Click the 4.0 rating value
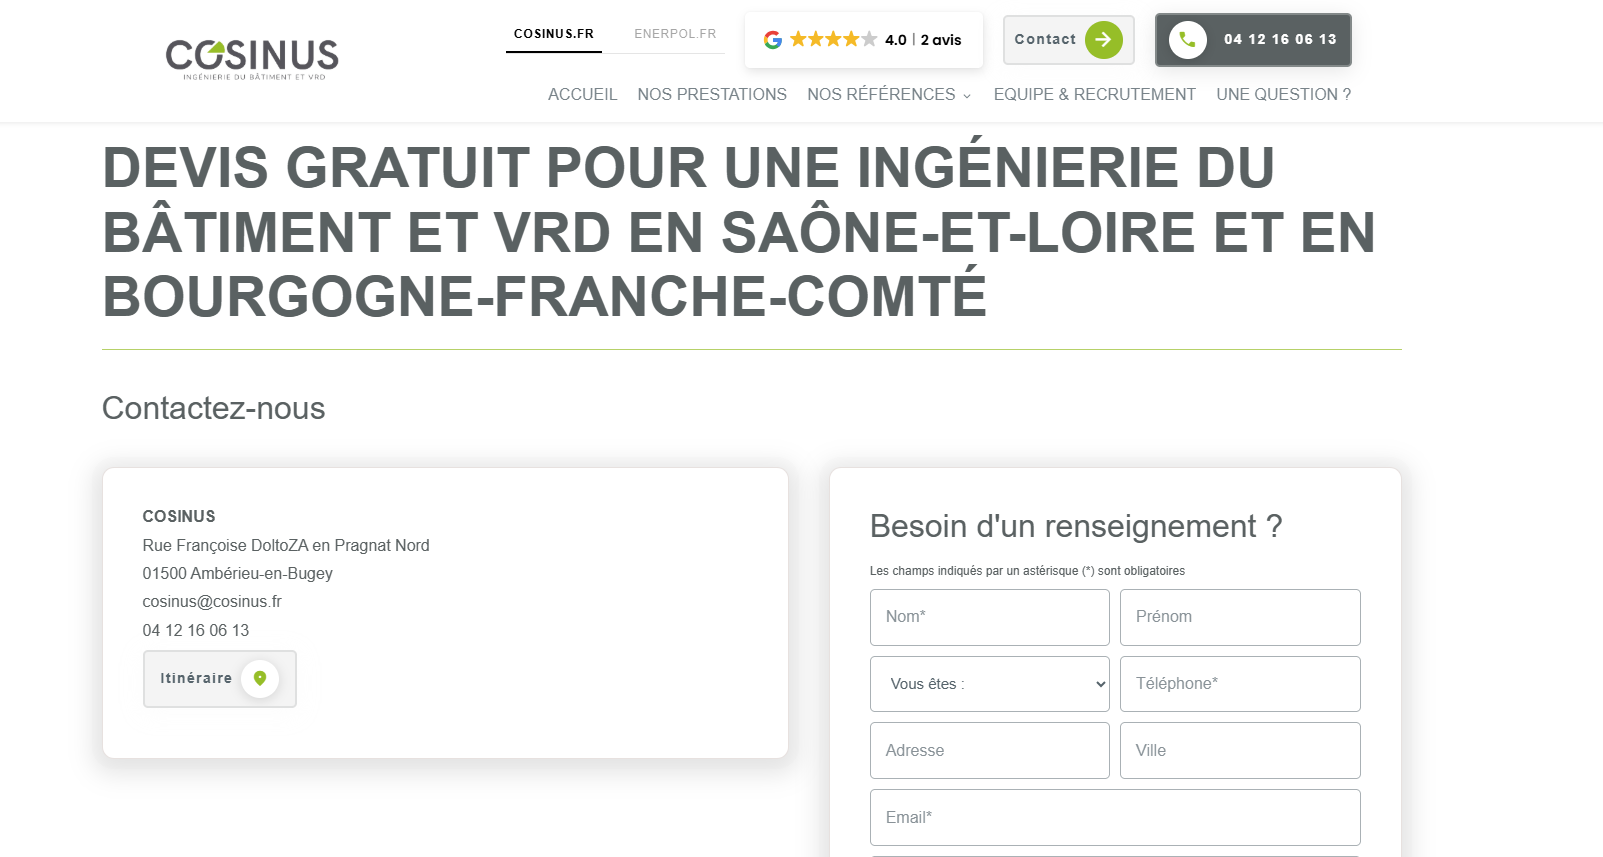 pyautogui.click(x=896, y=40)
